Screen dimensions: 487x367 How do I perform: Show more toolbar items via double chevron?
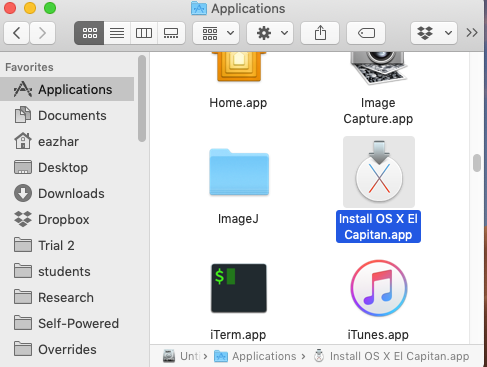click(472, 33)
